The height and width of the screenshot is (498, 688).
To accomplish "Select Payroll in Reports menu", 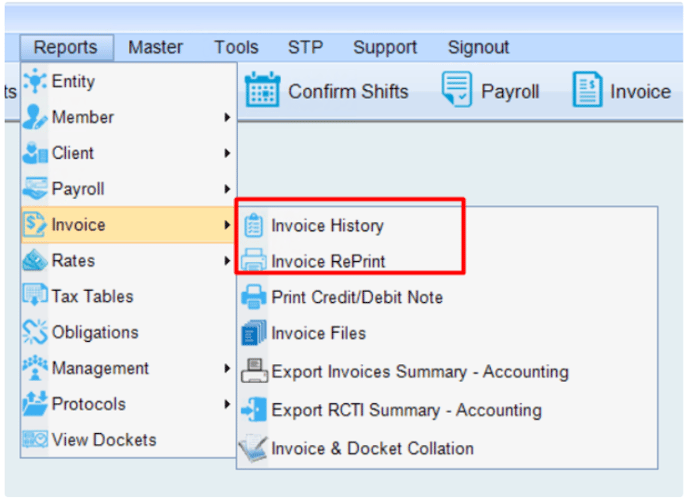I will point(129,189).
